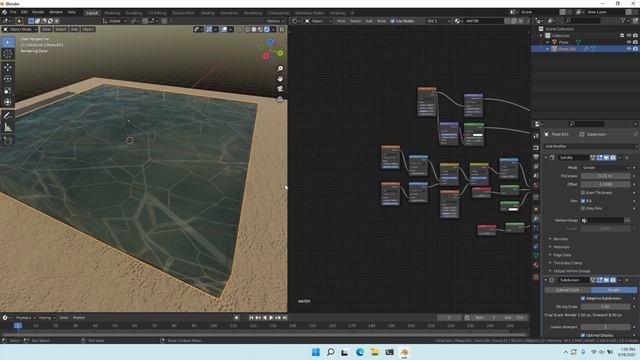Viewport: 640px width, 360px height.
Task: Enable the Only Rim checkbox
Action: pyautogui.click(x=583, y=208)
